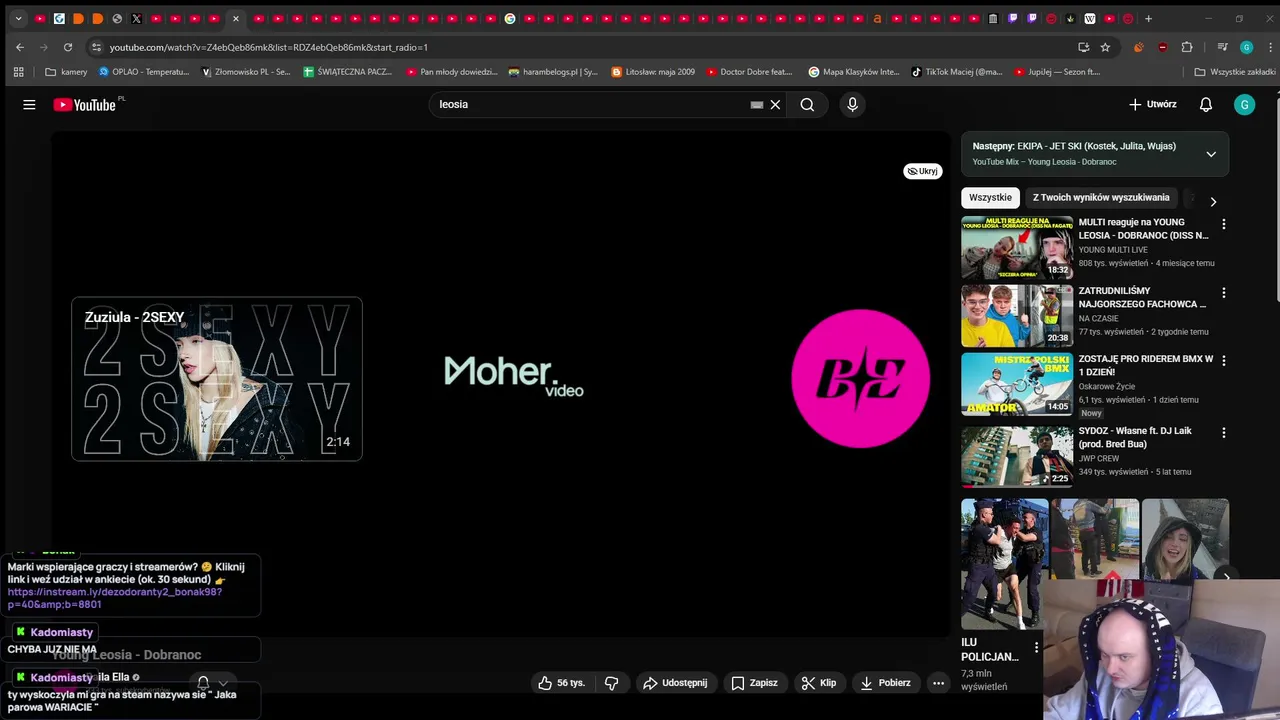Viewport: 1280px width, 720px height.
Task: Start voice search with microphone
Action: tap(852, 104)
